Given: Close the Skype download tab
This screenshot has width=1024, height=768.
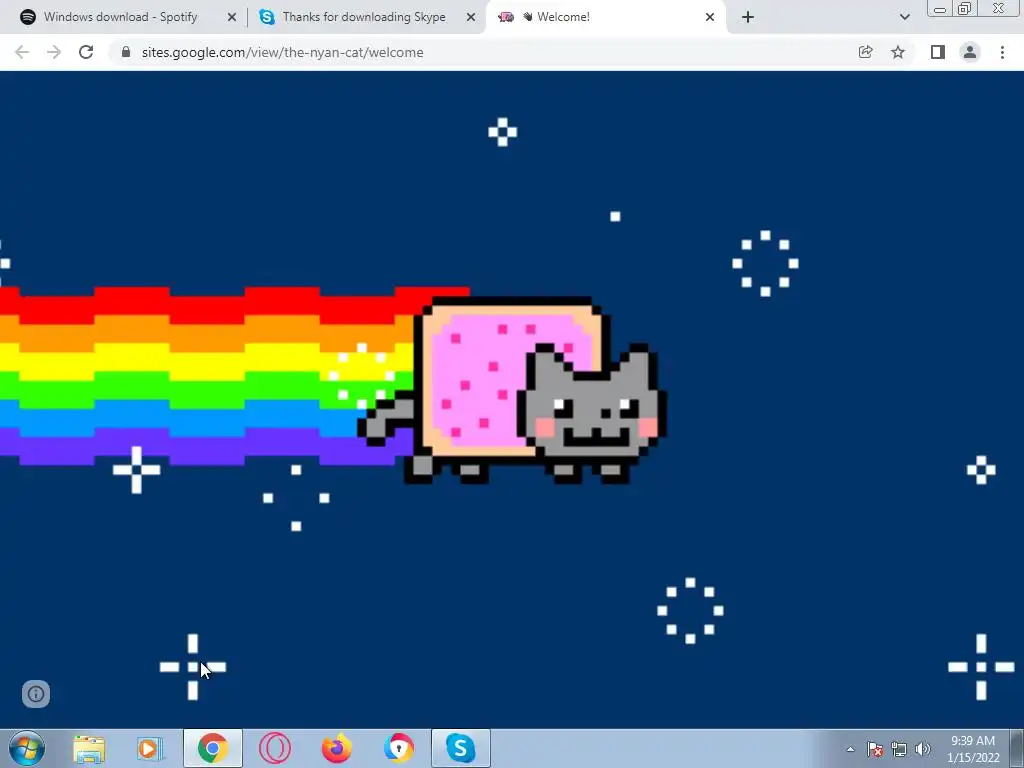Looking at the screenshot, I should click(471, 18).
